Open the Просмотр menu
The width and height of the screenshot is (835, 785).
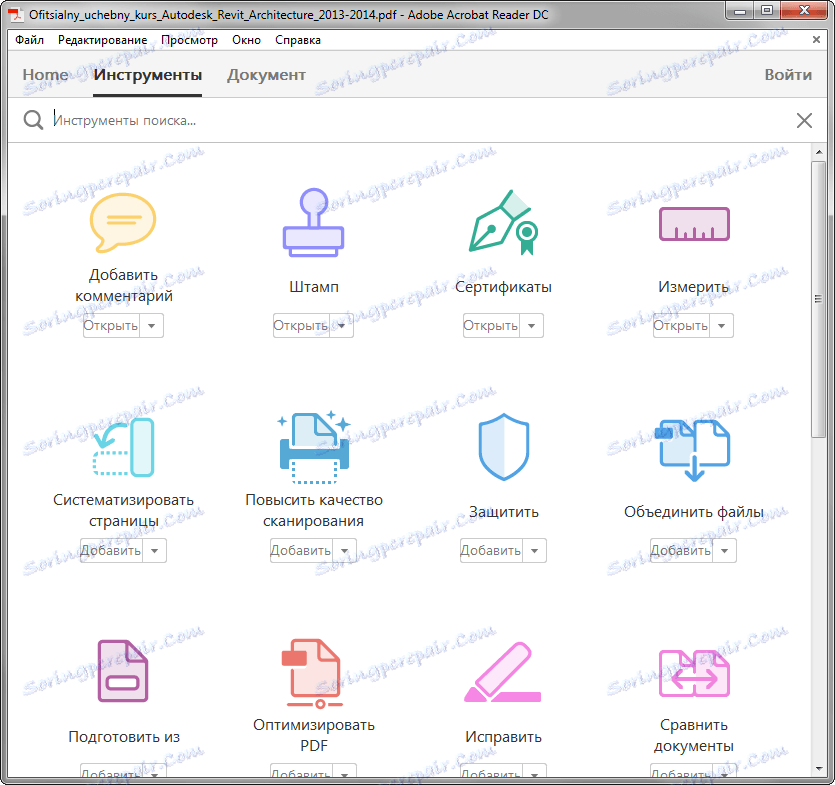[190, 40]
